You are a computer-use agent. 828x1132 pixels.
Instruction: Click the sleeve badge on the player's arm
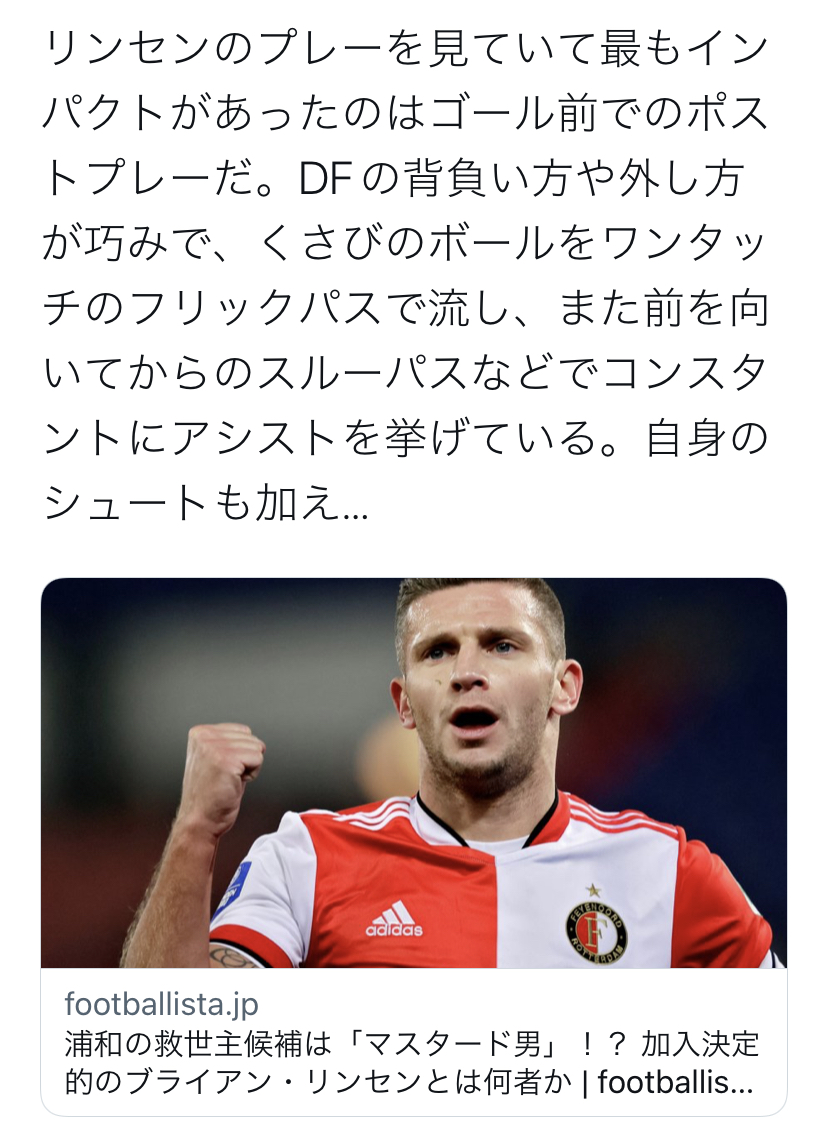click(x=239, y=889)
